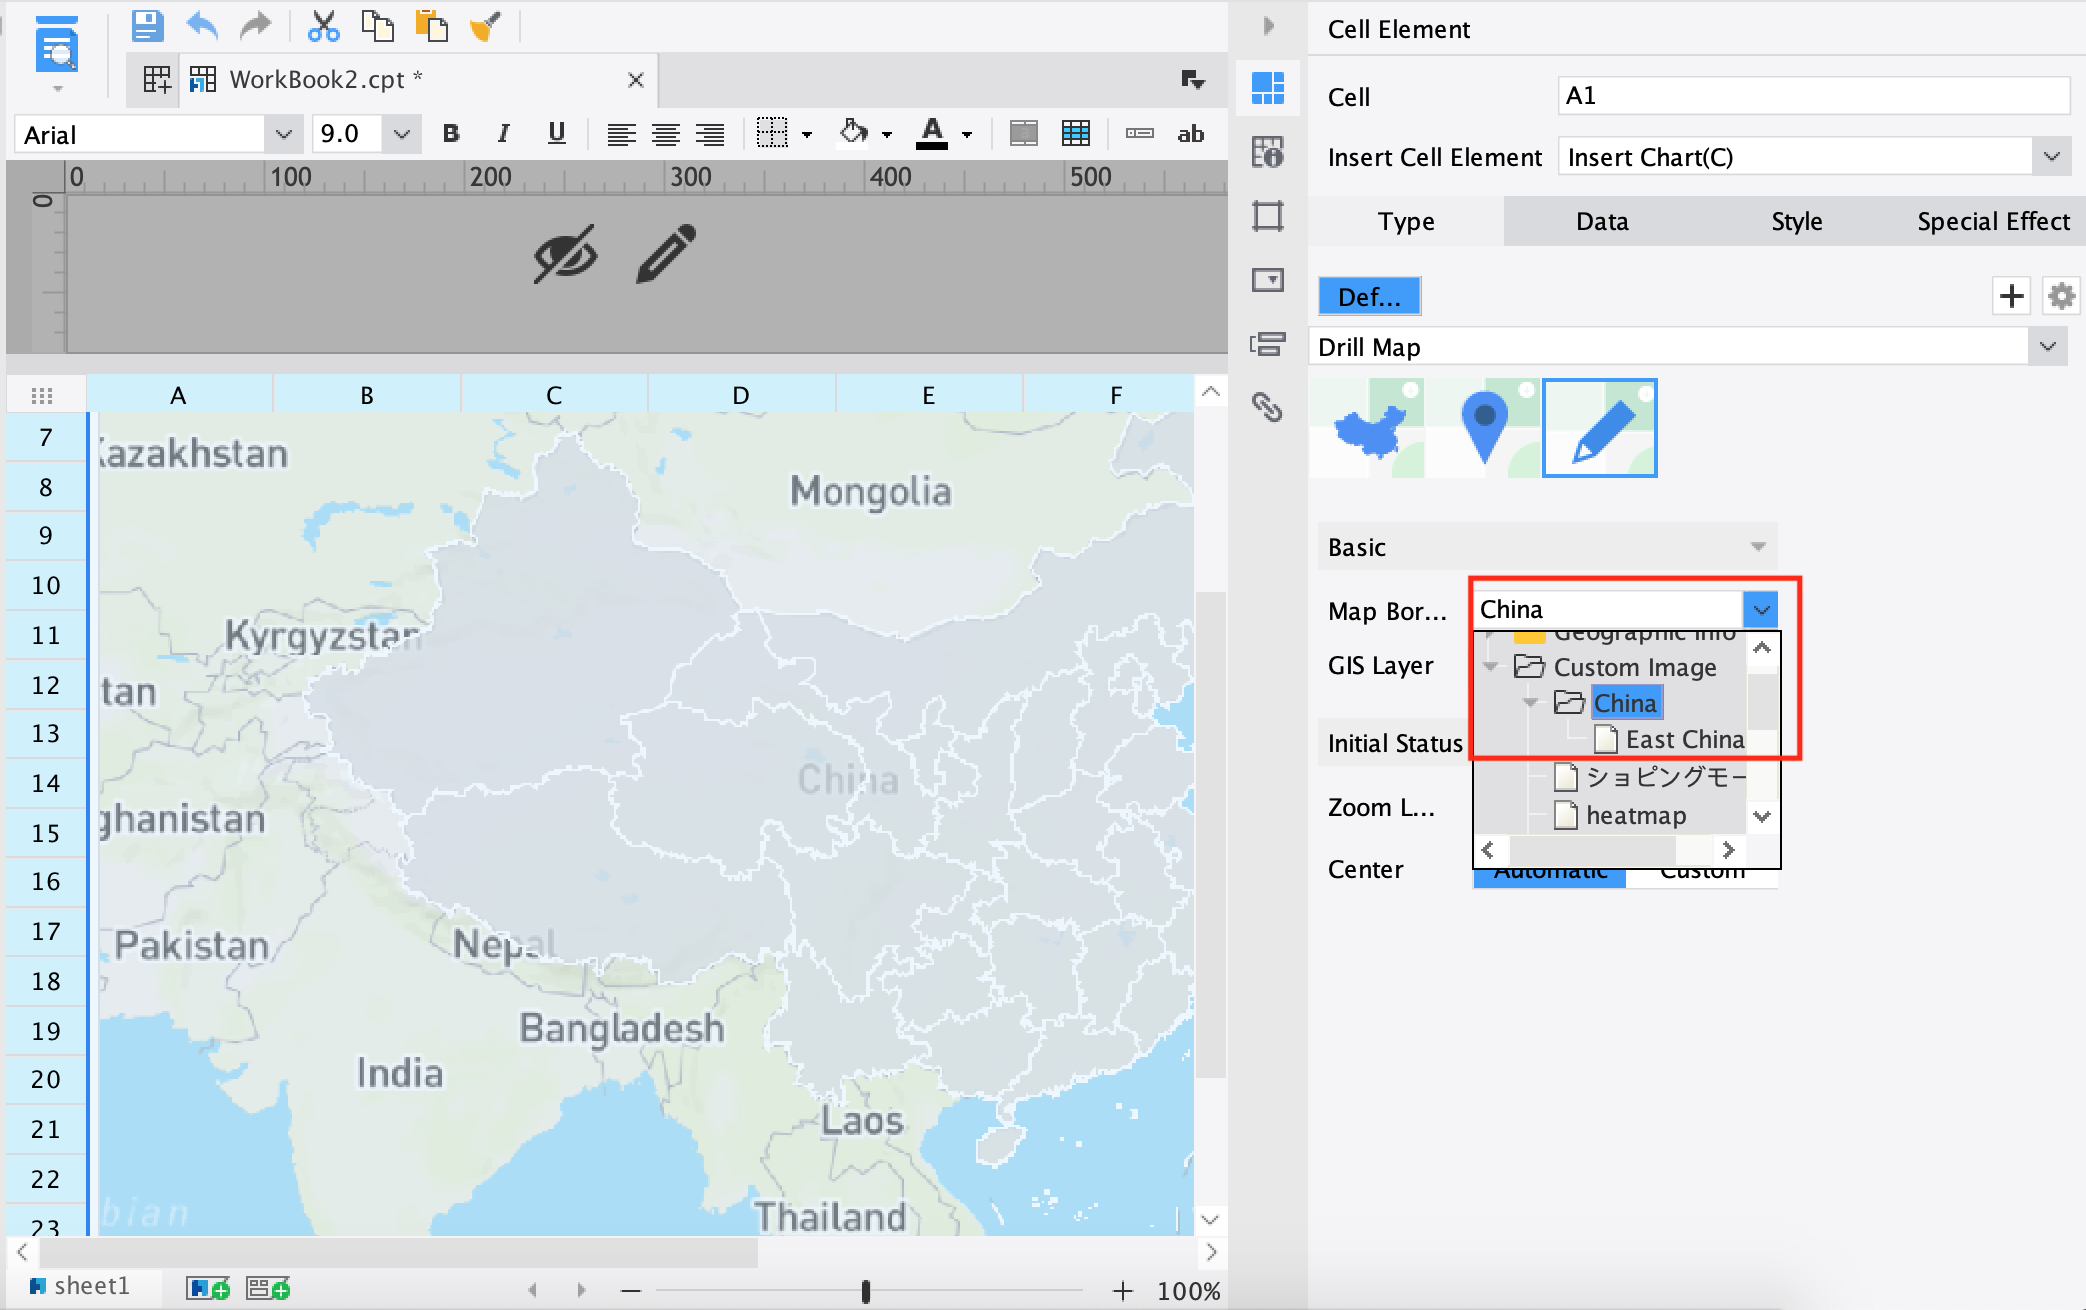Align text to the left
This screenshot has height=1310, width=2086.
(621, 133)
